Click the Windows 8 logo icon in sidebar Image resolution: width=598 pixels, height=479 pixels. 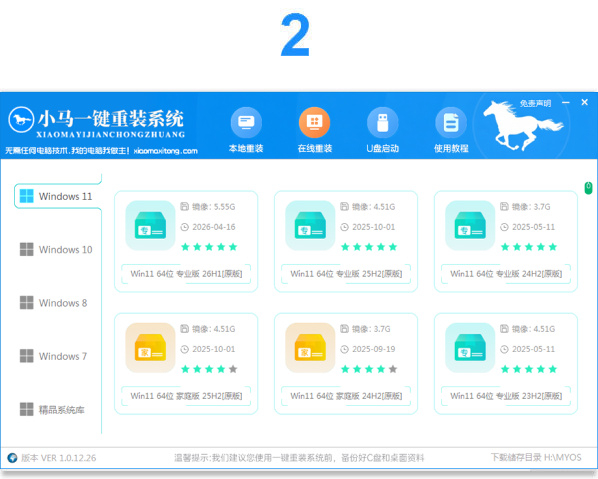[27, 303]
